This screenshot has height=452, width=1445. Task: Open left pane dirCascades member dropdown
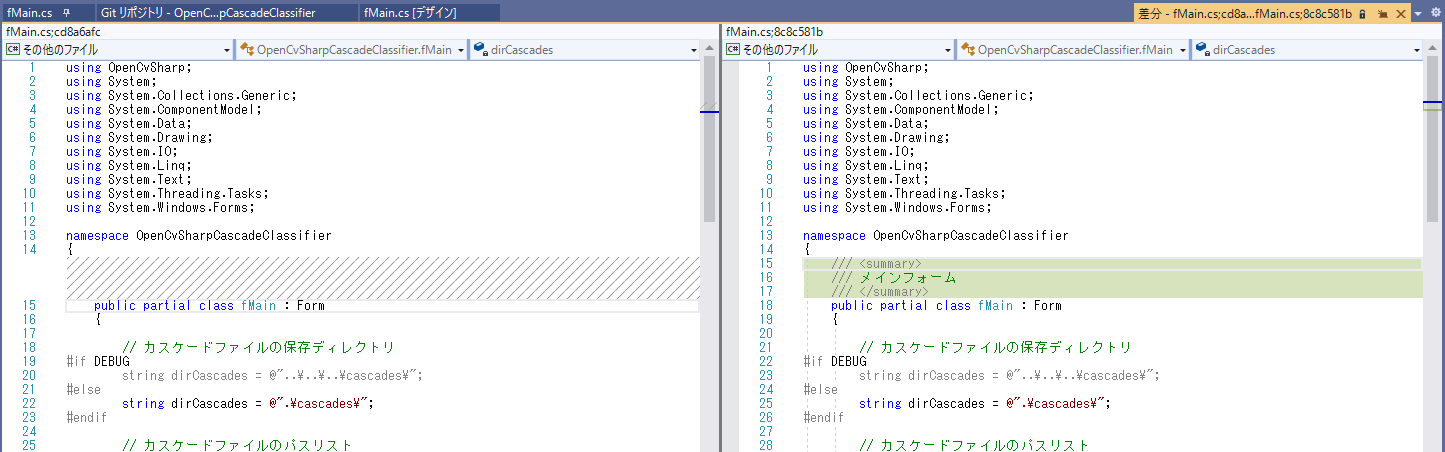[585, 49]
